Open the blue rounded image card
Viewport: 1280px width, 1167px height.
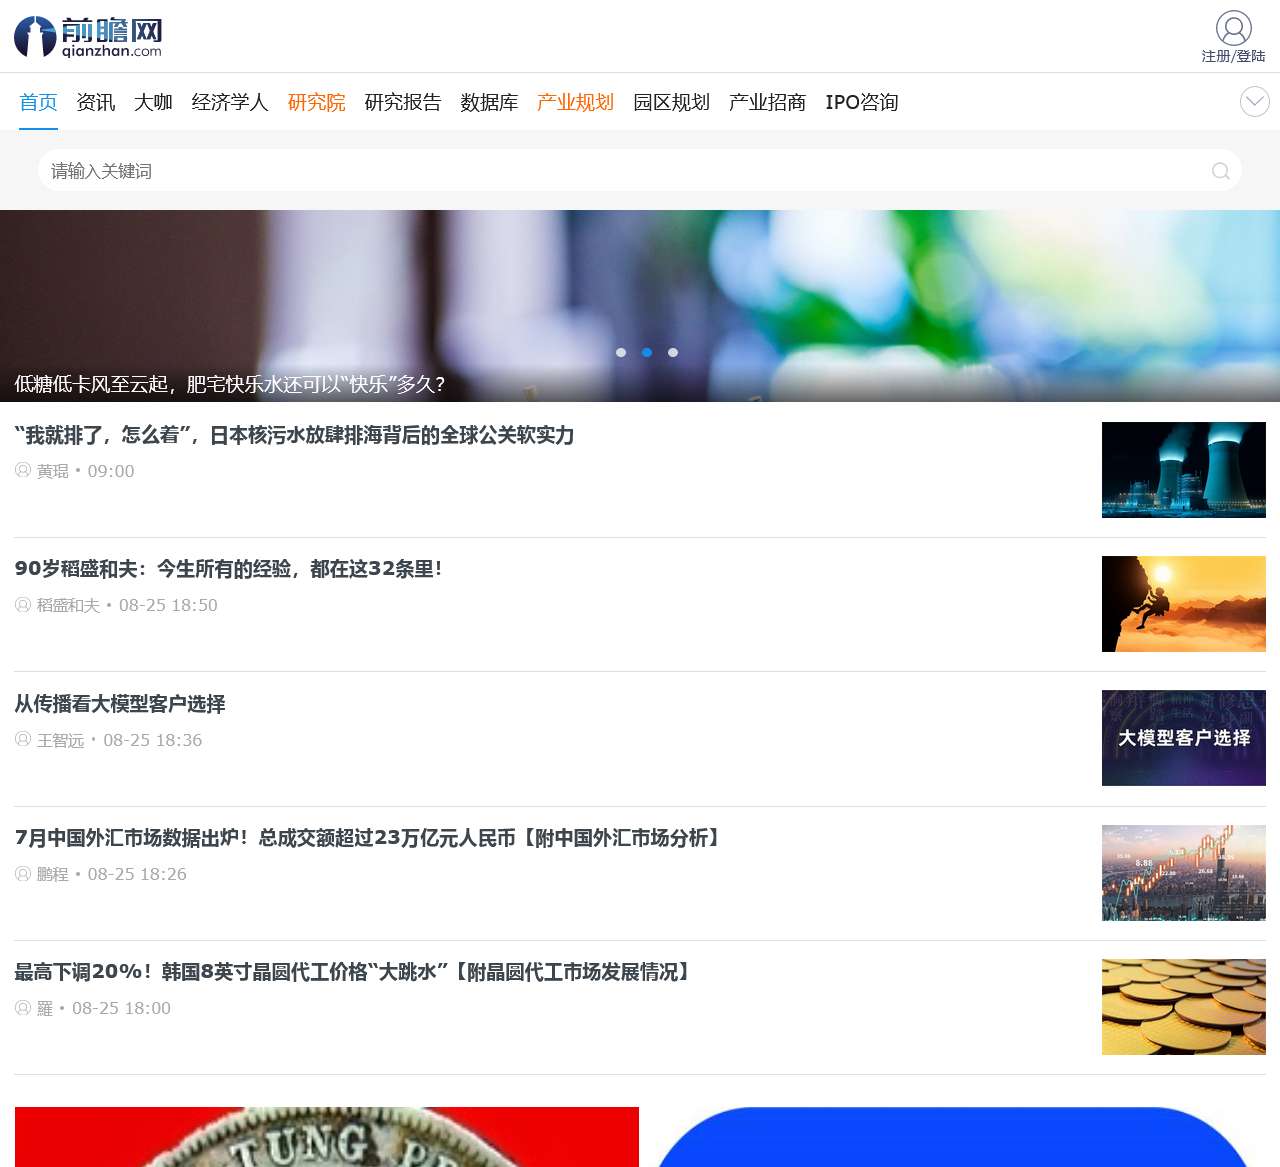[953, 1137]
